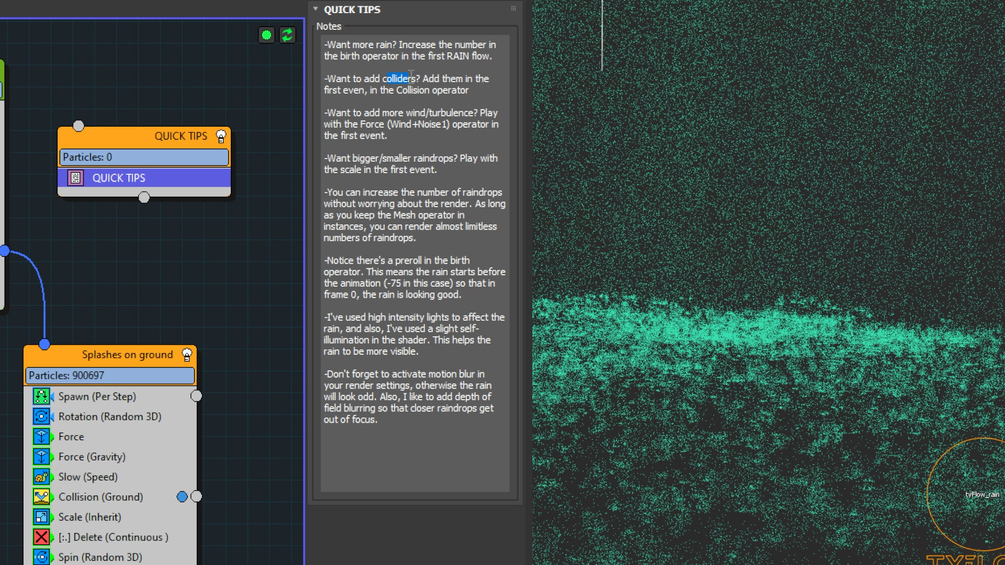Click the green refresh simulation icon
1005x565 pixels.
pos(287,35)
